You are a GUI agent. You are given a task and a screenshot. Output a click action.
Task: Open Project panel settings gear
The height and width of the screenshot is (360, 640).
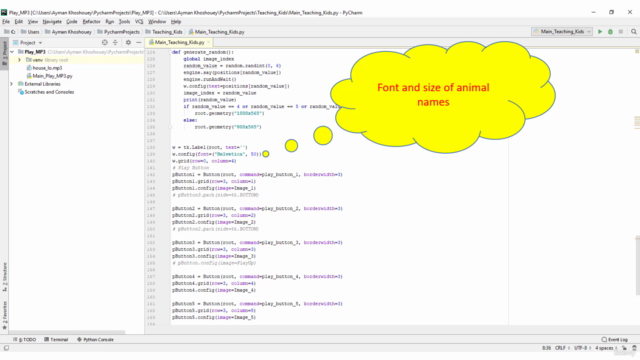128,42
